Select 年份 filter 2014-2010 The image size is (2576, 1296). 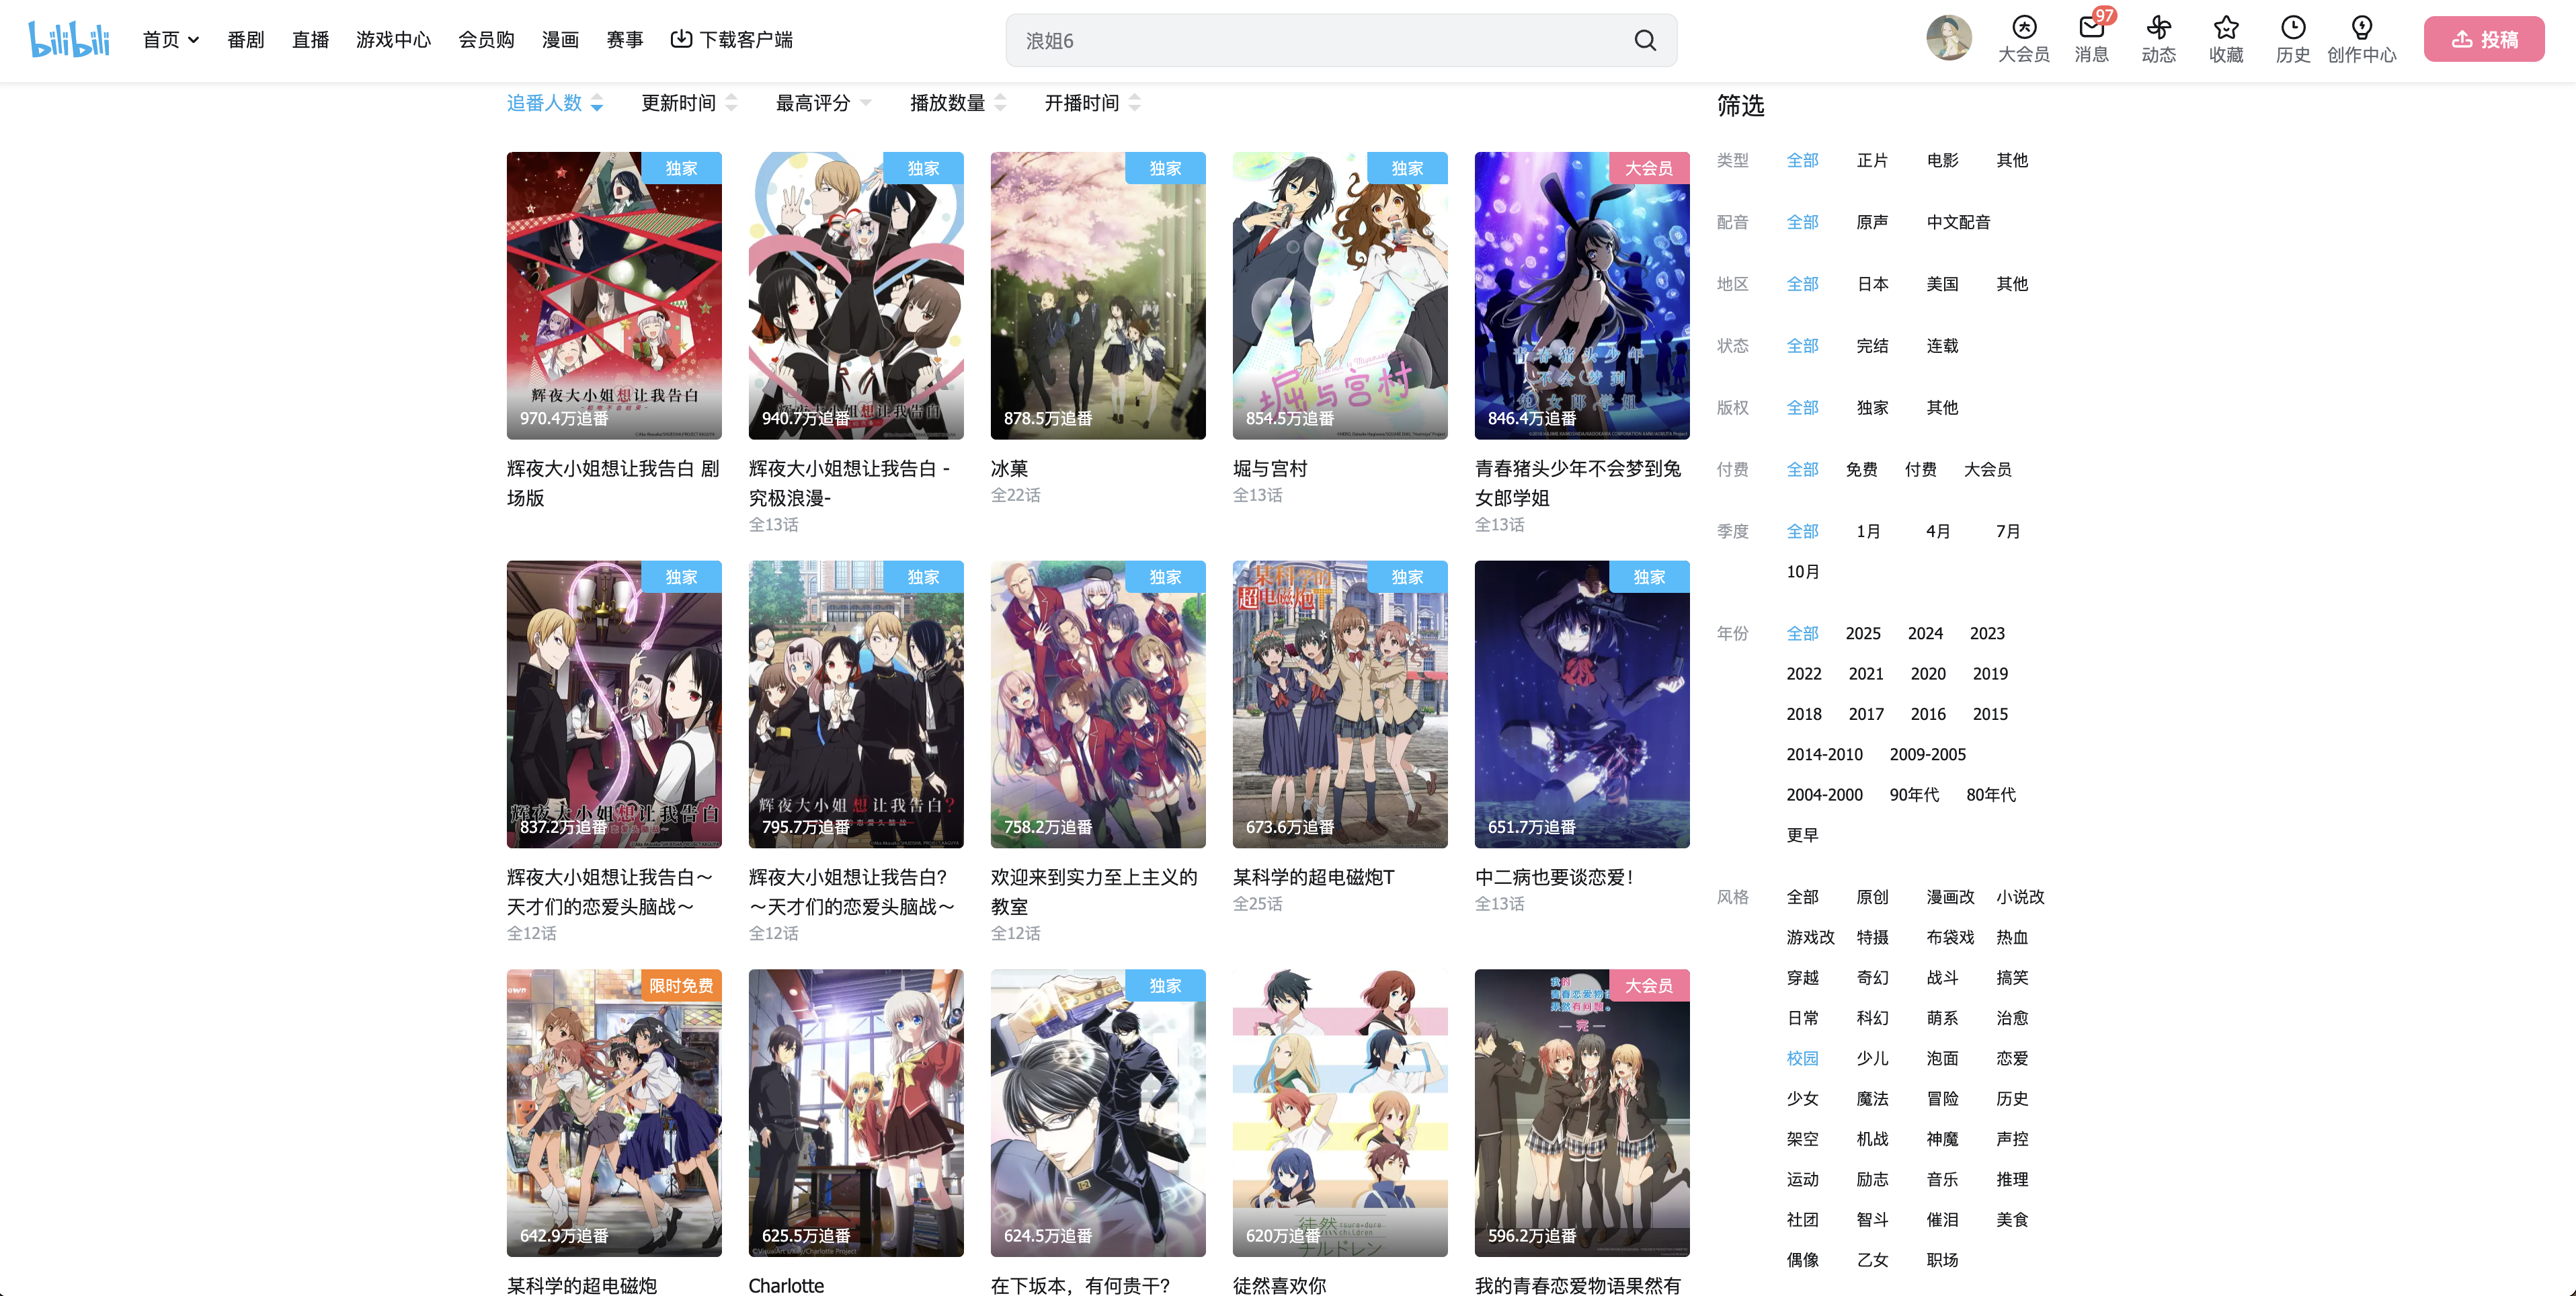click(1824, 755)
